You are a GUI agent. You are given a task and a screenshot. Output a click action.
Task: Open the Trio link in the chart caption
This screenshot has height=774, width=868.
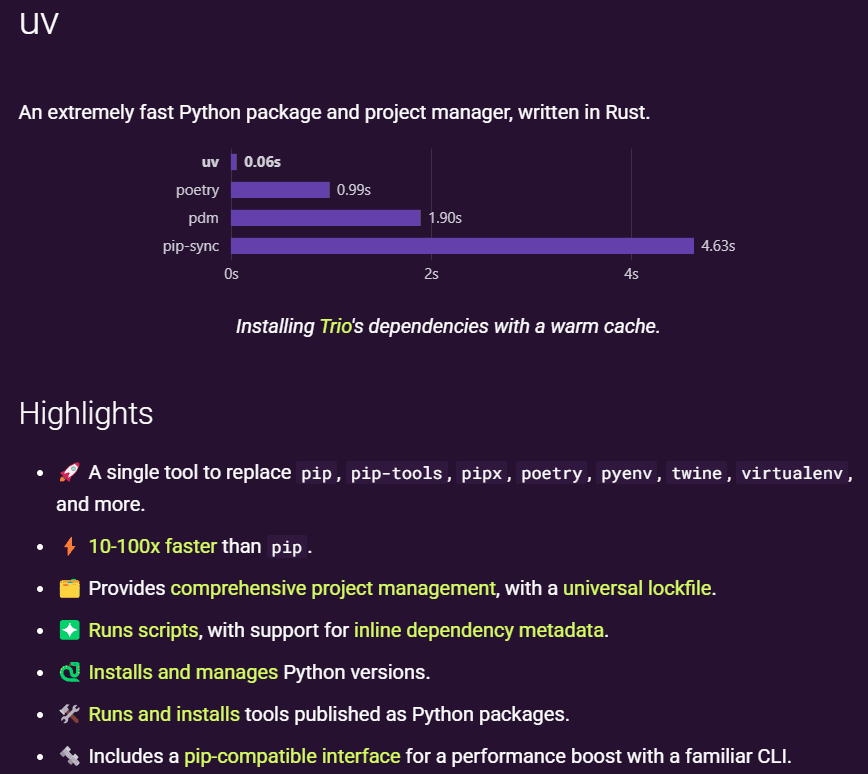pos(335,327)
